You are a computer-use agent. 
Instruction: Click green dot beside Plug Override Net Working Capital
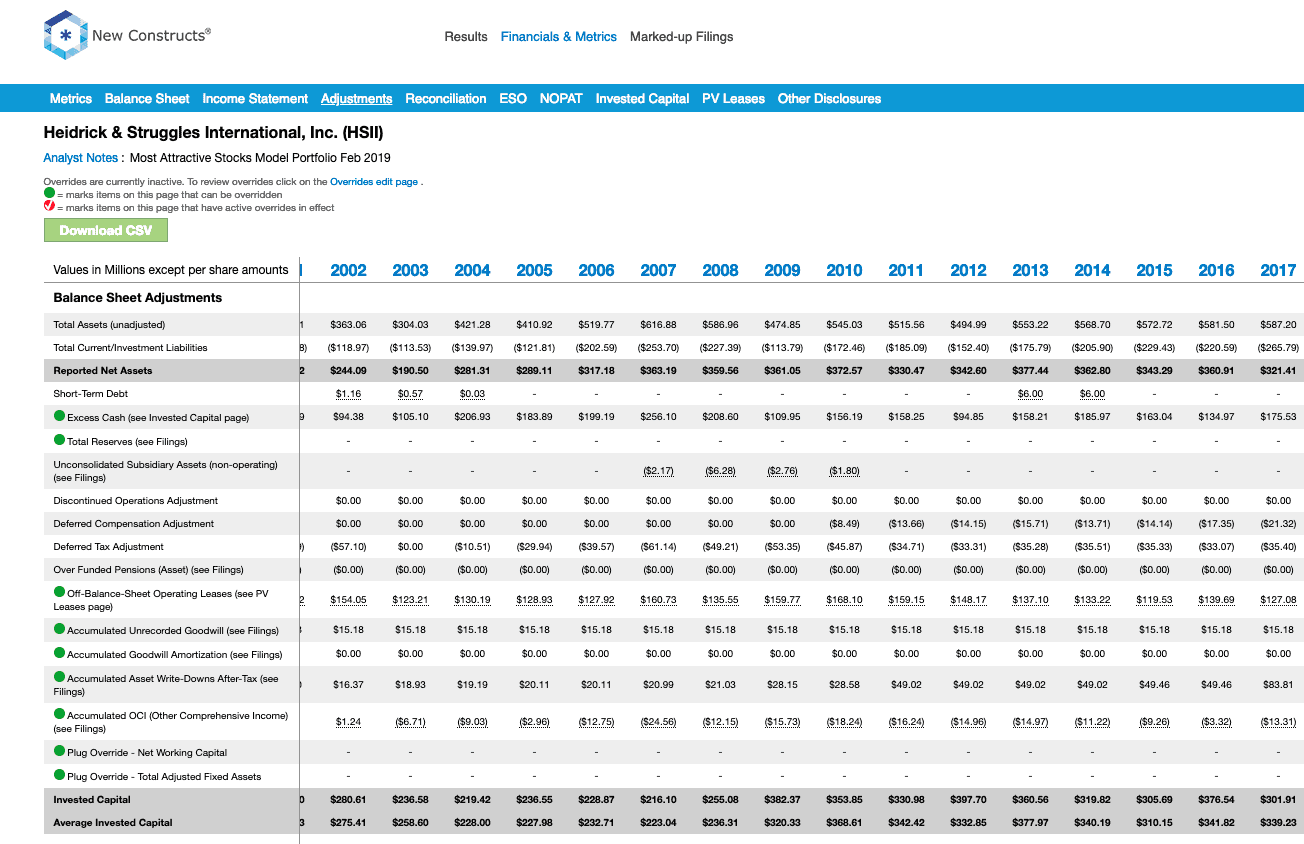pos(60,751)
